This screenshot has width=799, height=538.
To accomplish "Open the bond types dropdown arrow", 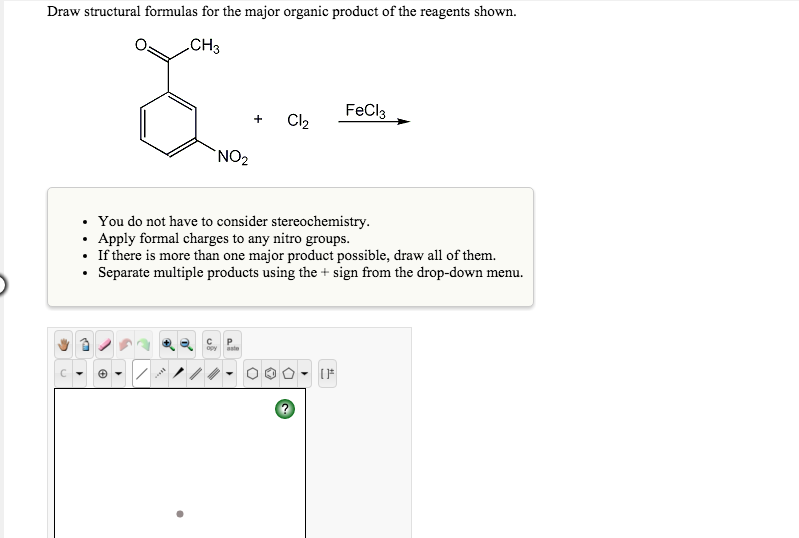I will tap(229, 373).
